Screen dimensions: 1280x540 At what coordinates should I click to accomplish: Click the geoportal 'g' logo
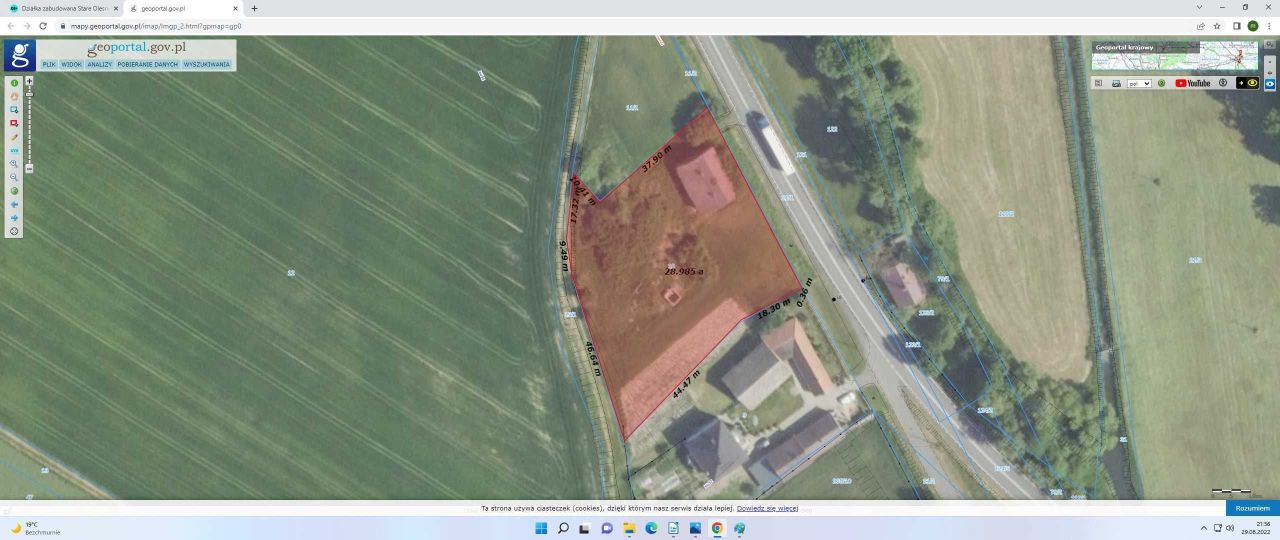(19, 55)
